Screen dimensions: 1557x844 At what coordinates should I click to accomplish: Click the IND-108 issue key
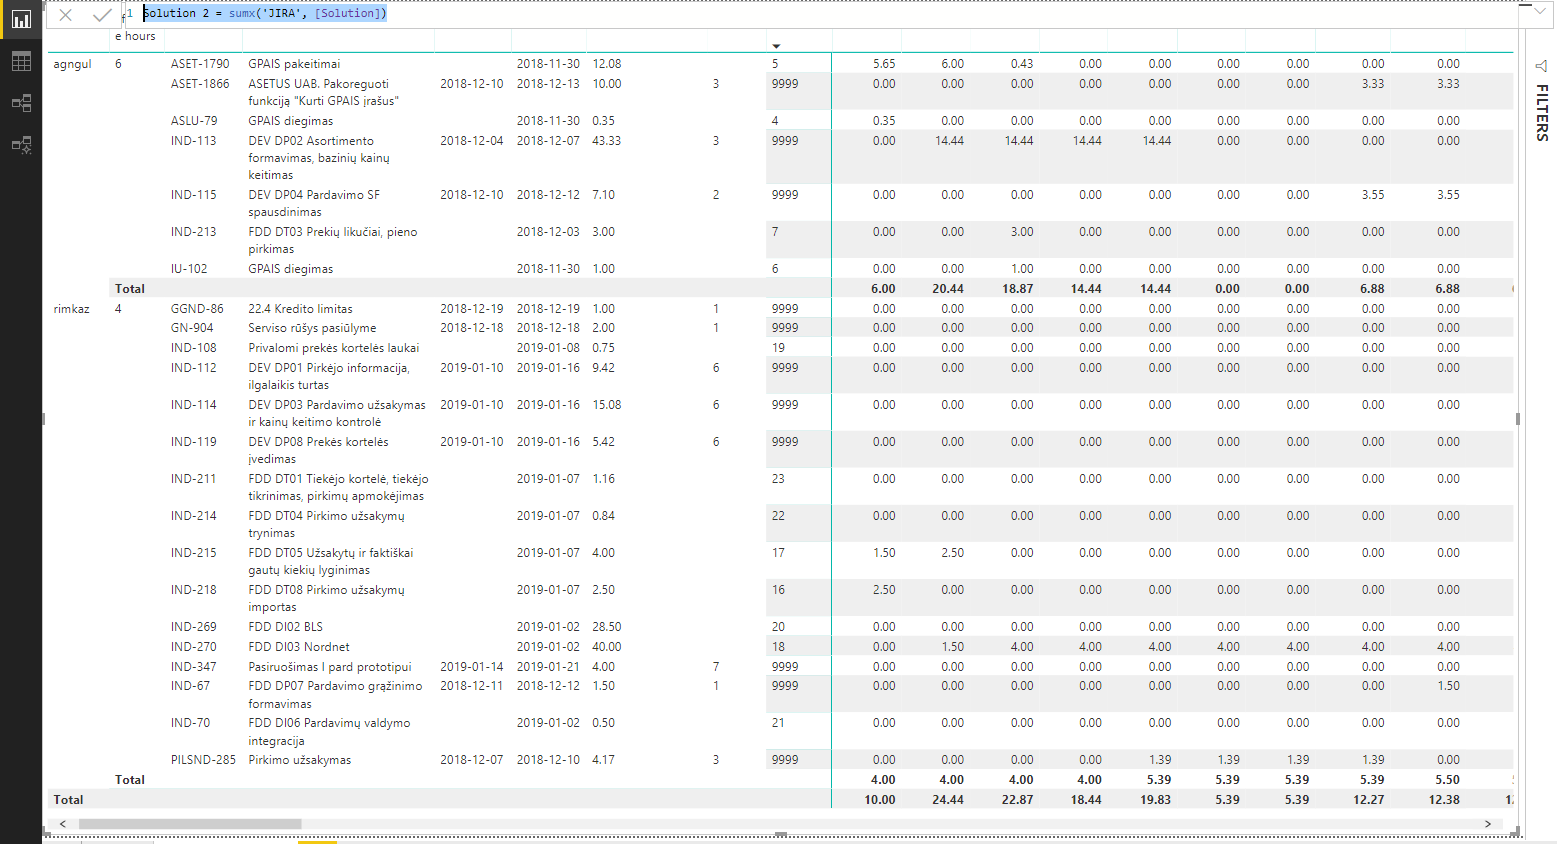coord(193,348)
